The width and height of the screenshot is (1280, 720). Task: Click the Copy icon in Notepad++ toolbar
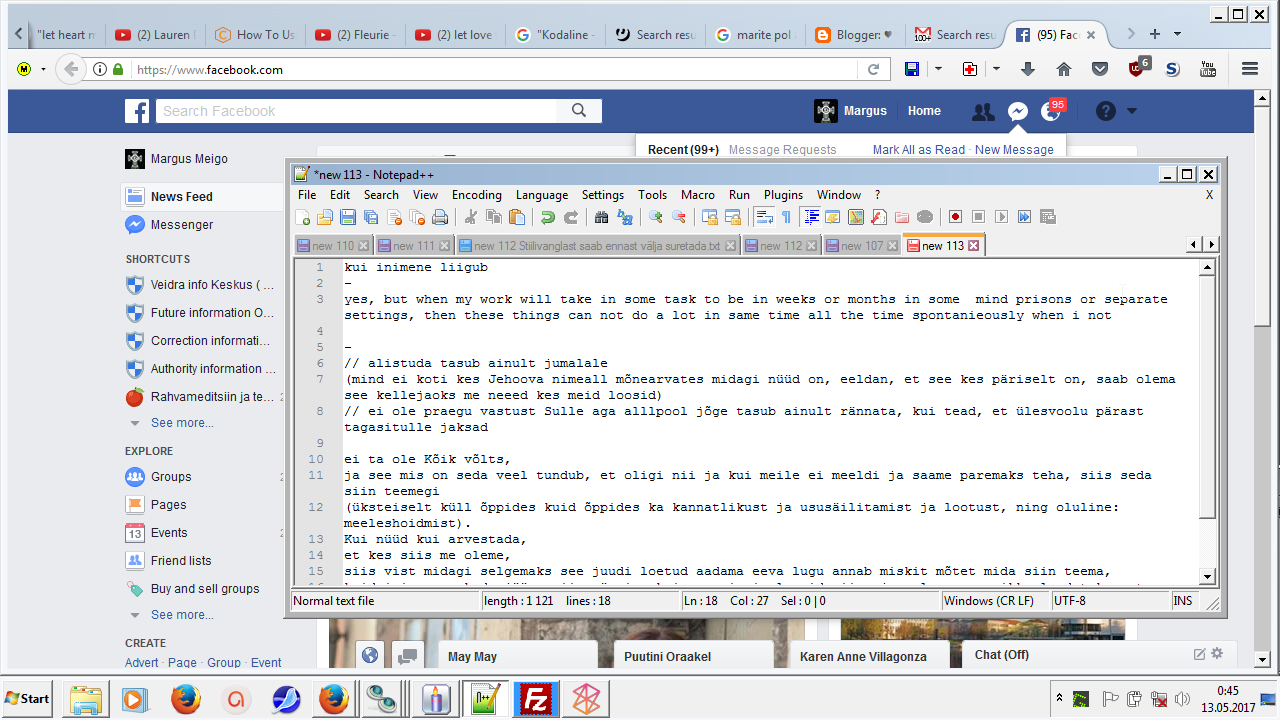[493, 217]
